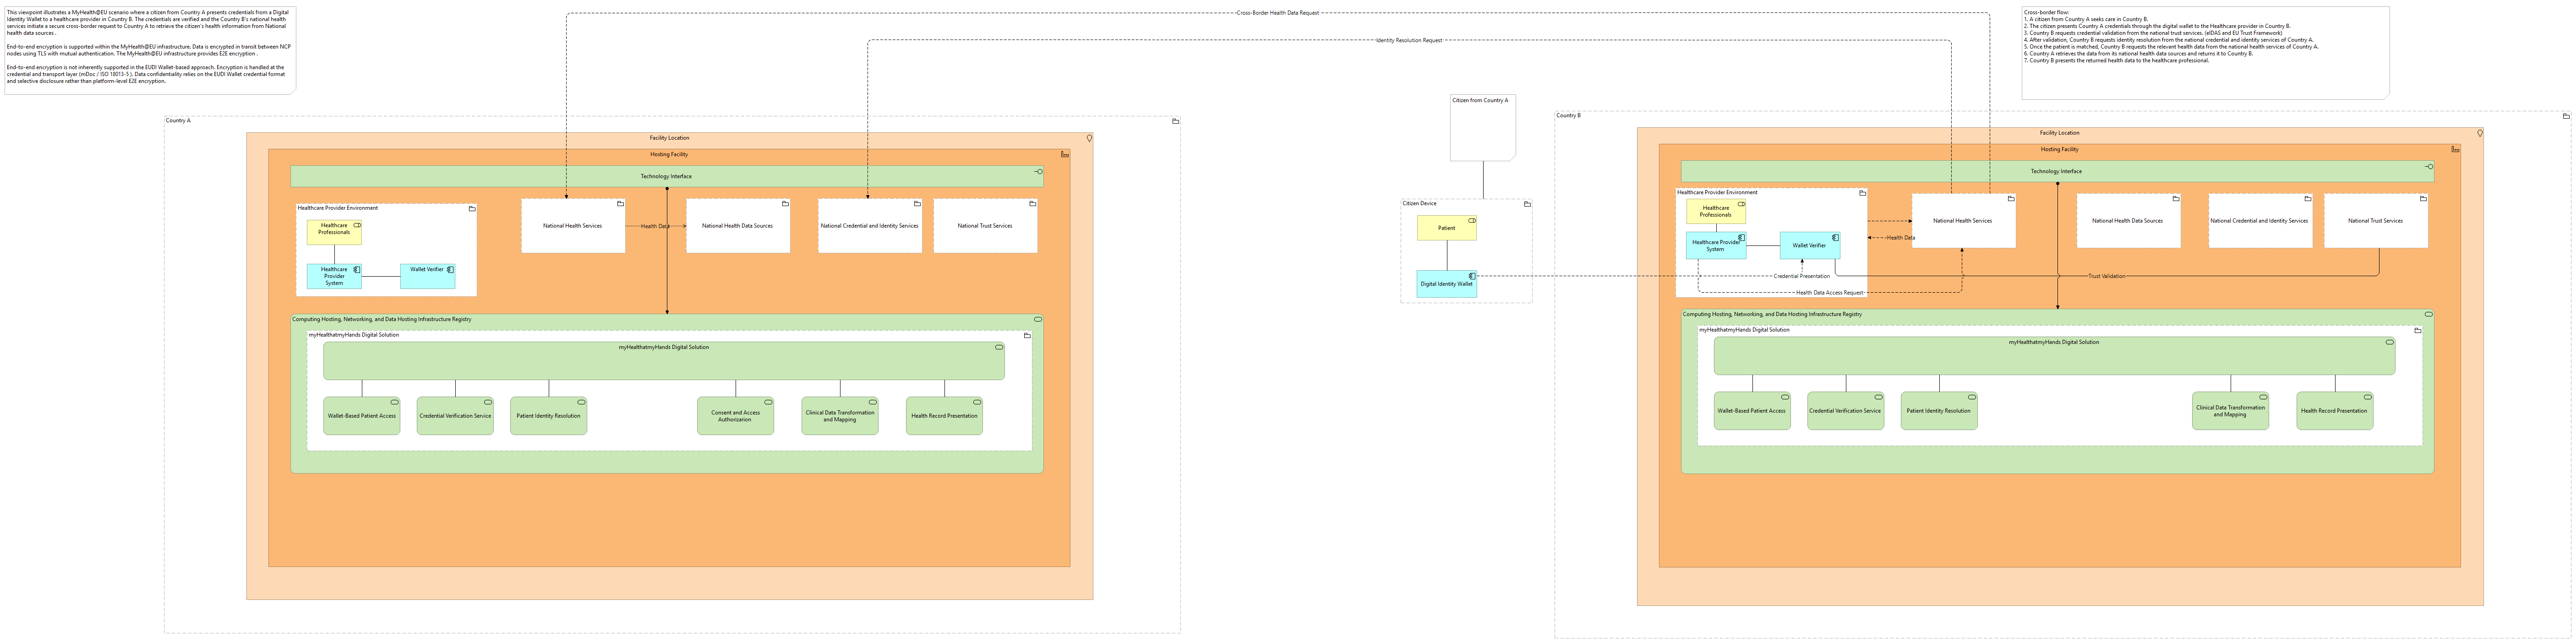Select Country A Credential Verification Service box
The height and width of the screenshot is (643, 2576).
point(455,416)
